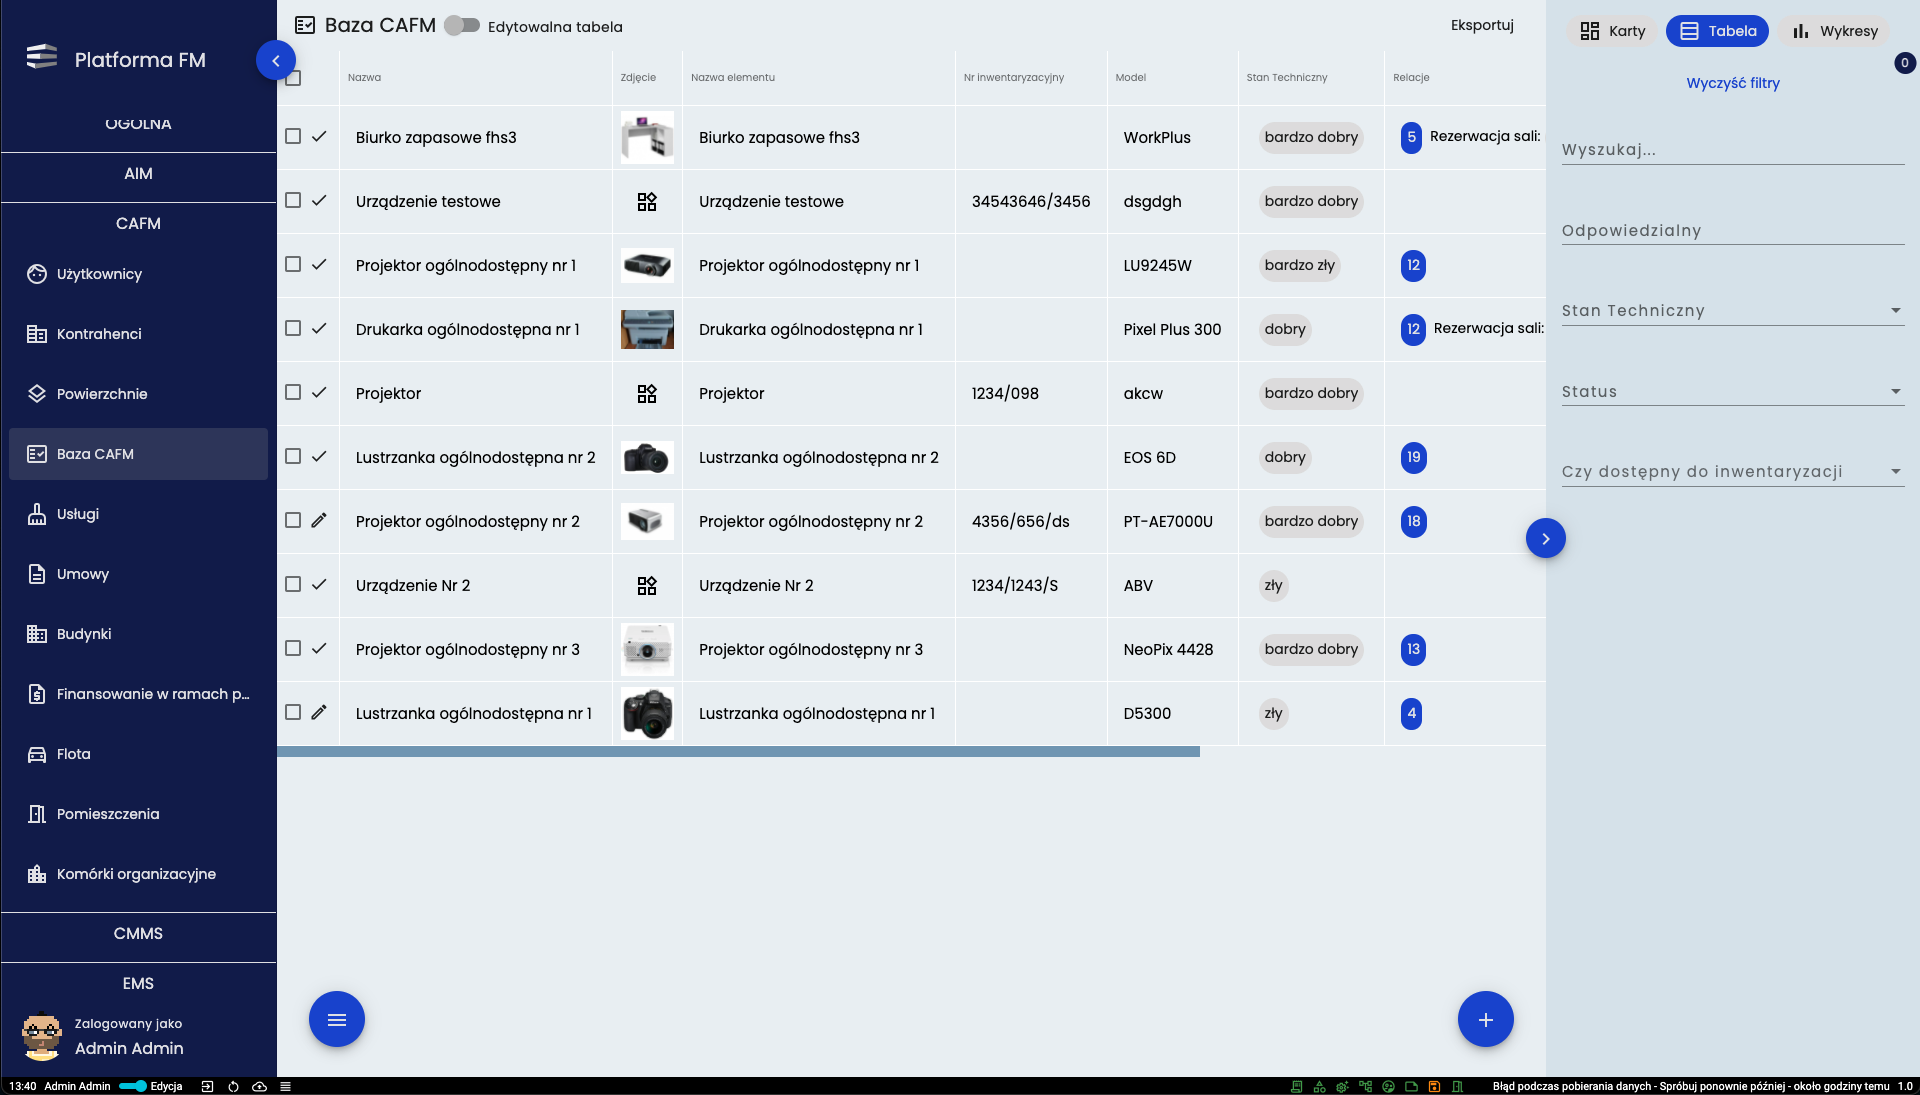Viewport: 1920px width, 1095px height.
Task: Switch to Tabela view
Action: [x=1717, y=31]
